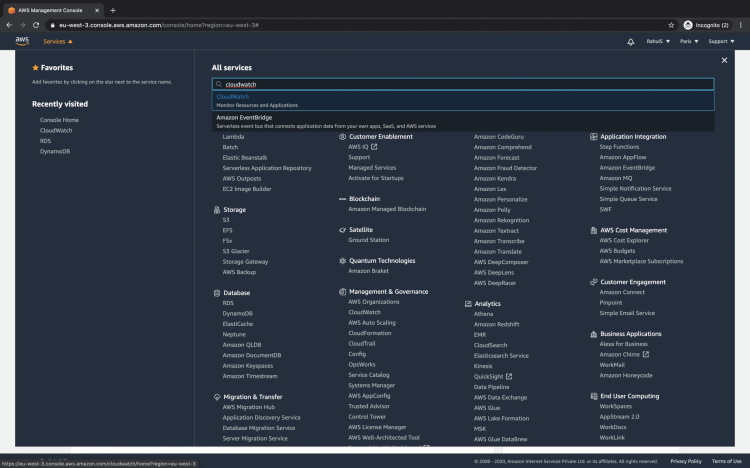Select the AWS Management Console browser tab
Viewport: 750px width, 468px height.
[x=53, y=10]
